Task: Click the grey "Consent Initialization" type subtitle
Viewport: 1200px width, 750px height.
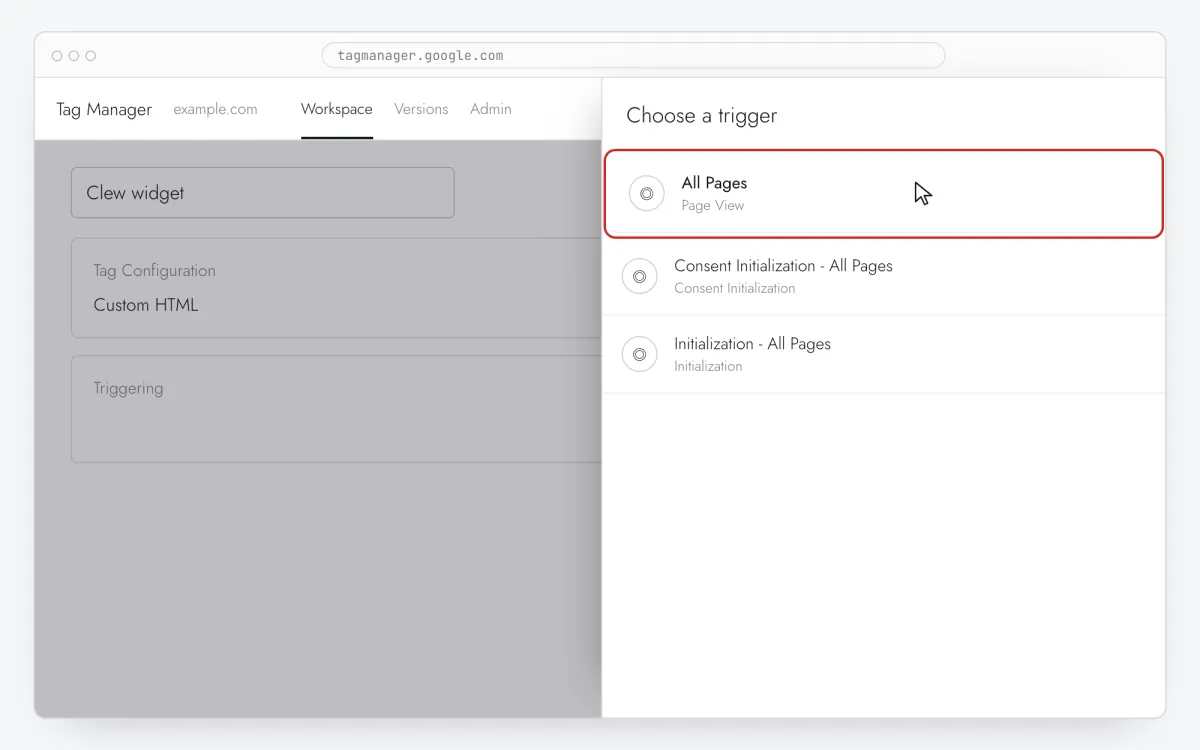Action: [x=735, y=288]
